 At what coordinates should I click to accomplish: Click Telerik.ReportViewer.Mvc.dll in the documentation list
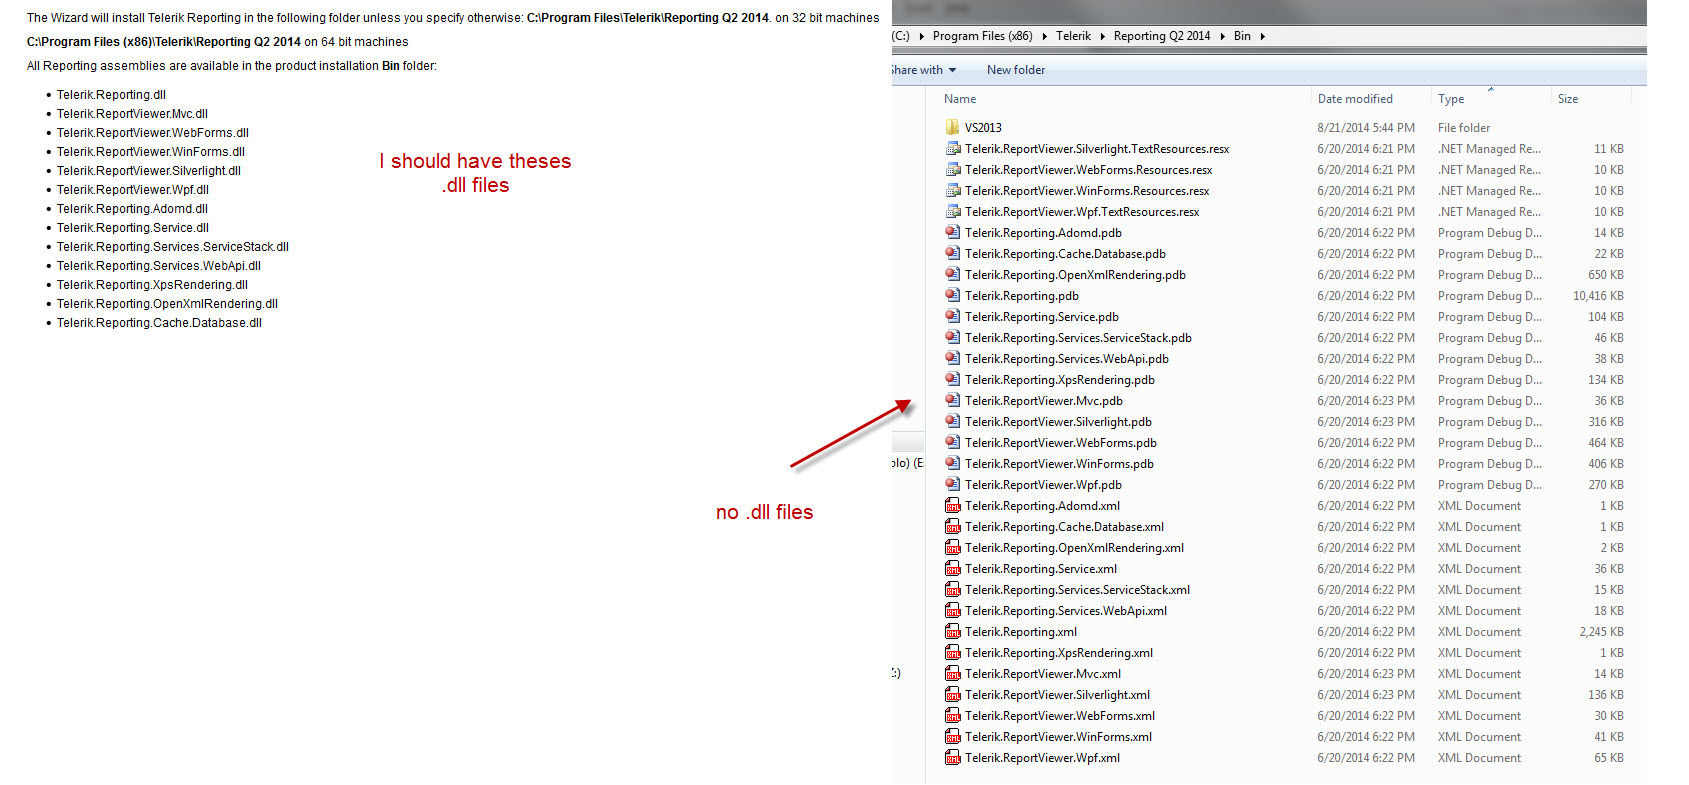132,114
